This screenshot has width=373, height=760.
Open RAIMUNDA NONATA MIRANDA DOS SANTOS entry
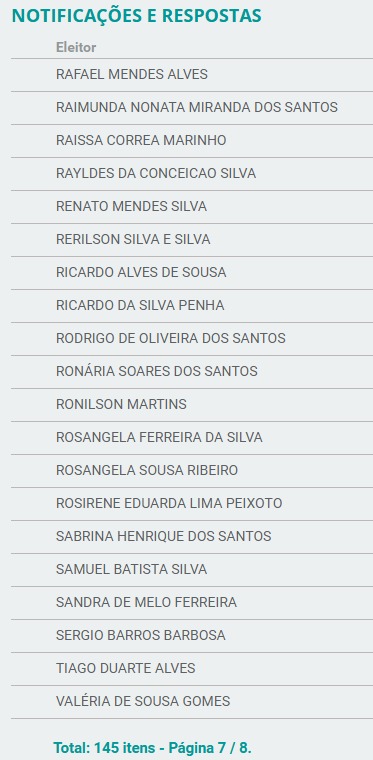pos(192,108)
